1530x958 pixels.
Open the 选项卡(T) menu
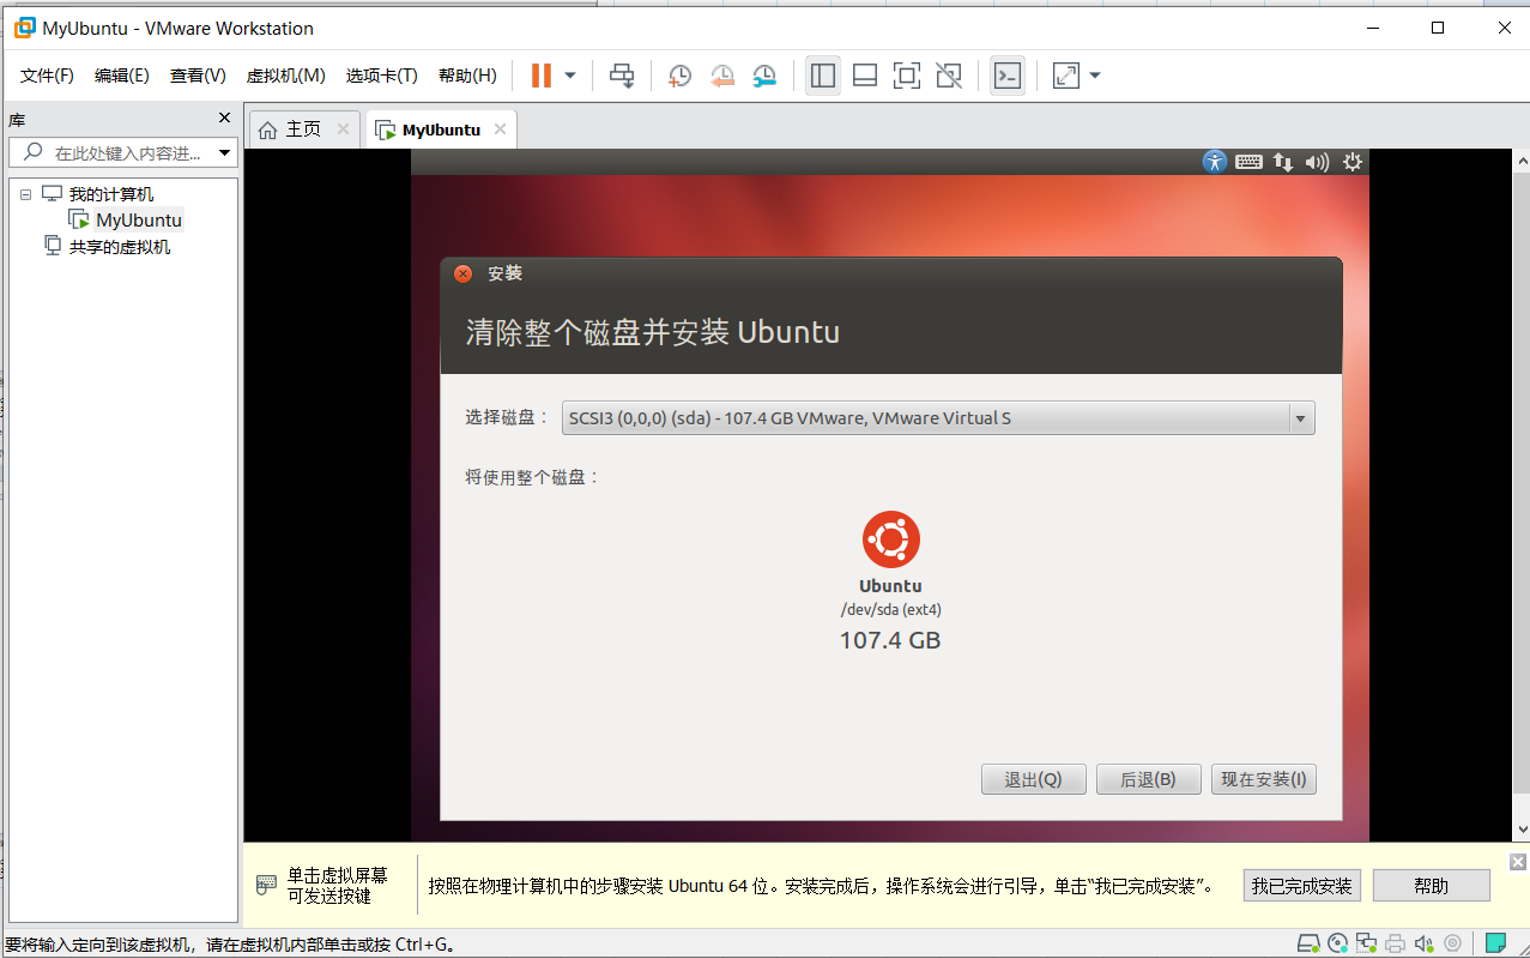[x=382, y=76]
